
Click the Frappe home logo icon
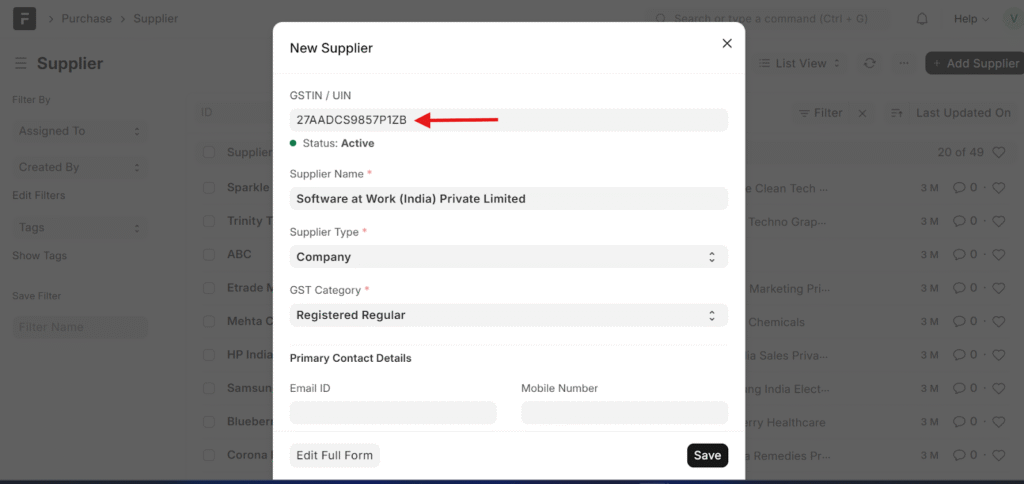(23, 18)
